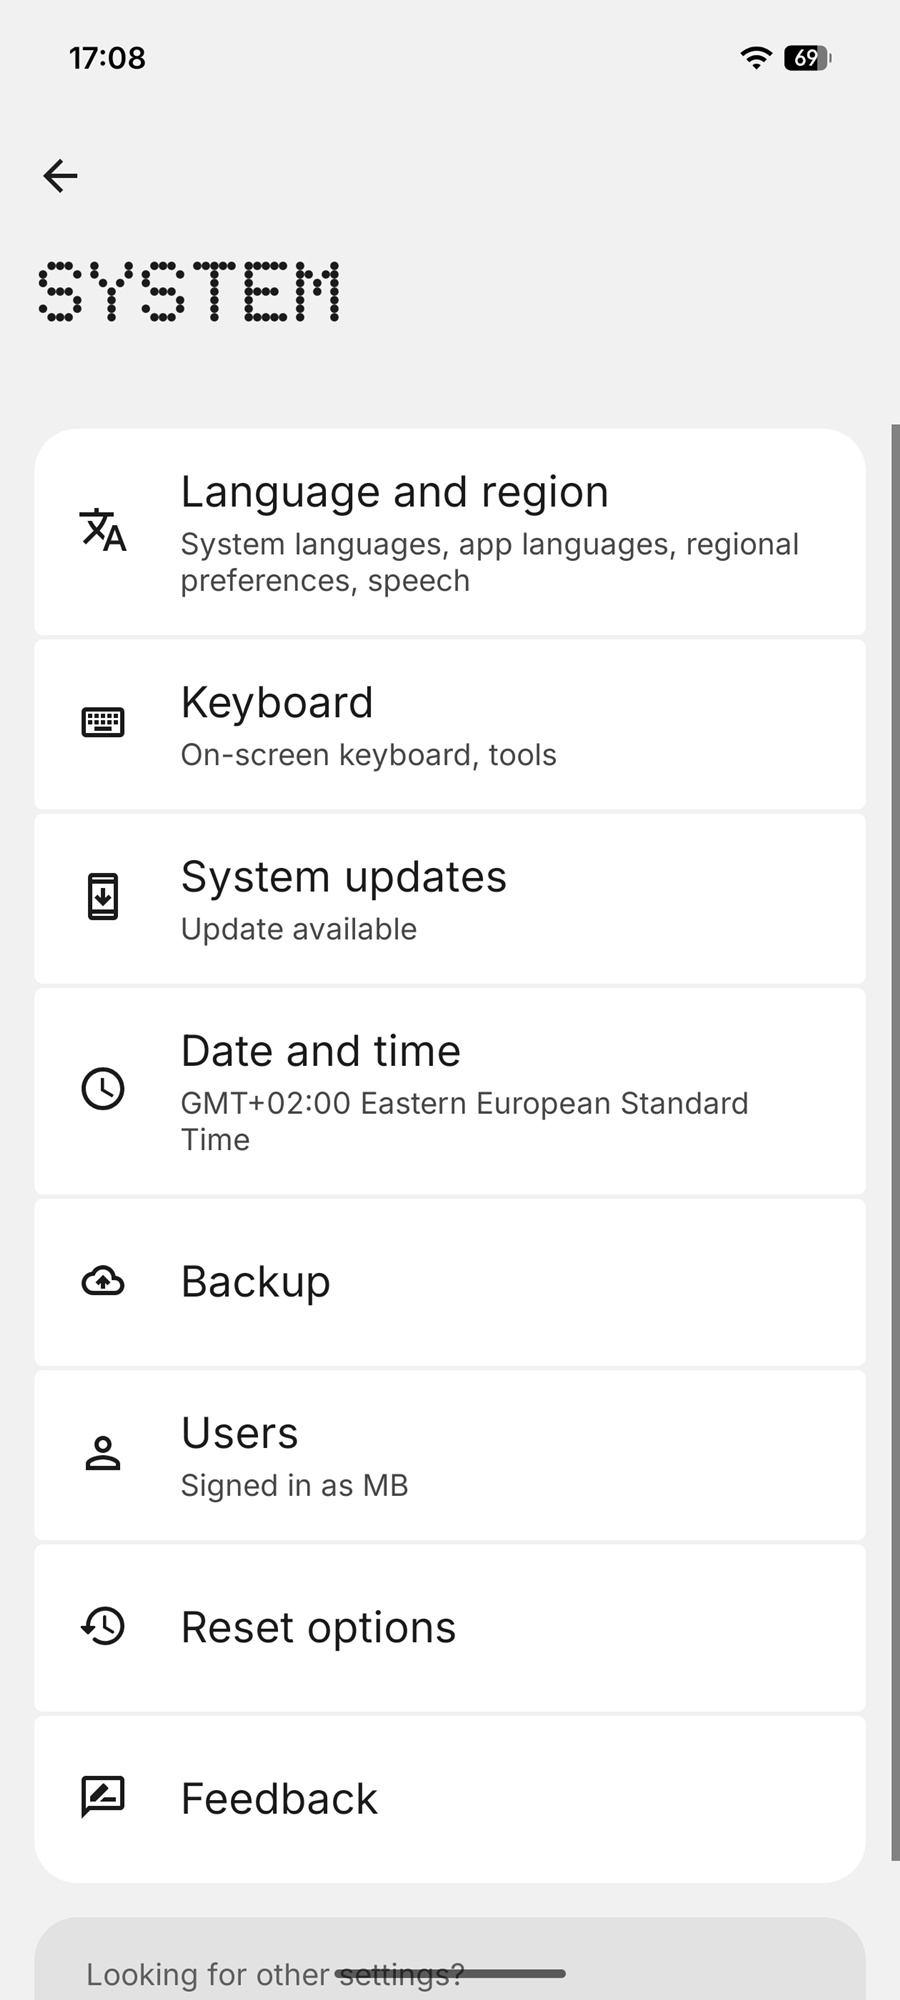Tap the clock icon for Date and time
Viewport: 900px width, 2000px height.
tap(103, 1088)
